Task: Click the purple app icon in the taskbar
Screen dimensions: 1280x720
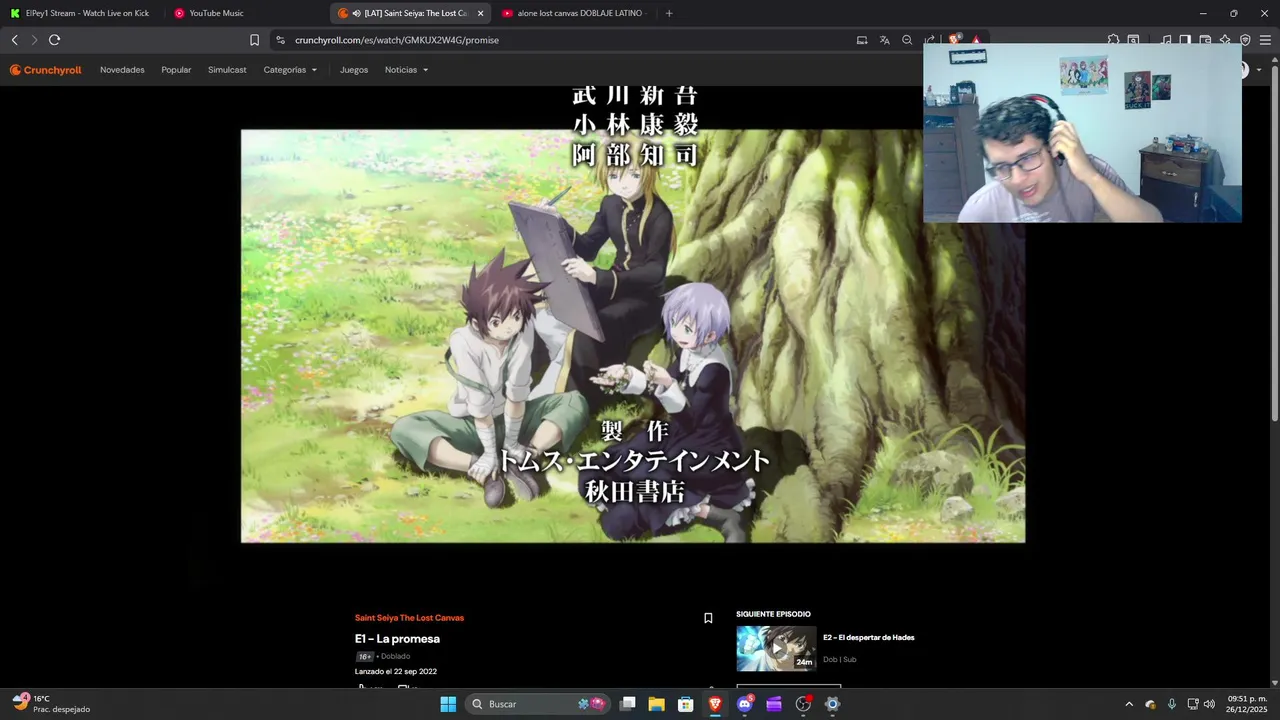Action: tap(774, 704)
